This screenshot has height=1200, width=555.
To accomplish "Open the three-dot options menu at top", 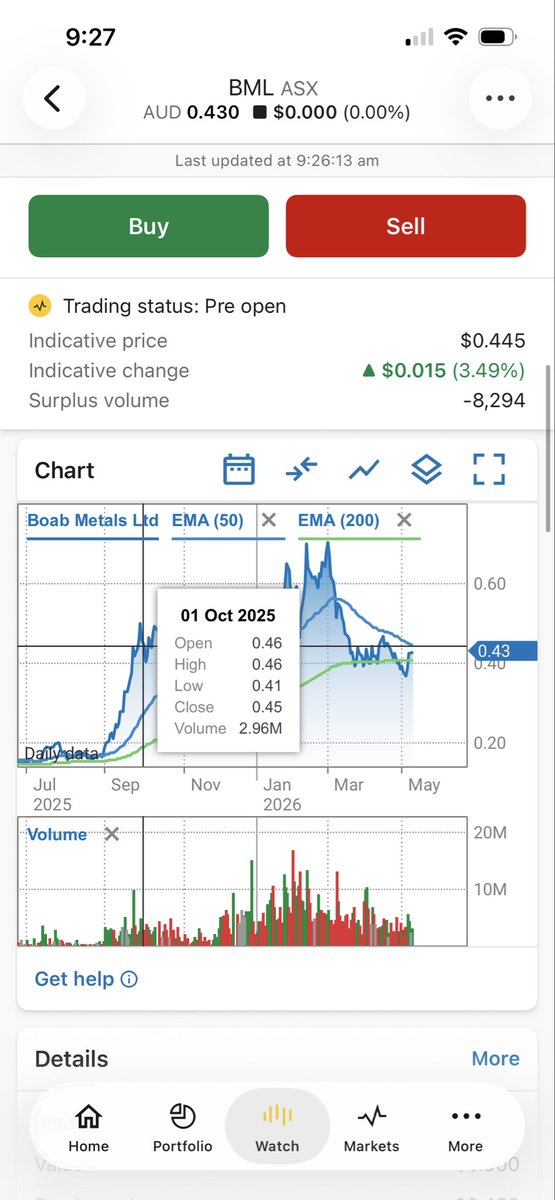I will click(x=498, y=98).
